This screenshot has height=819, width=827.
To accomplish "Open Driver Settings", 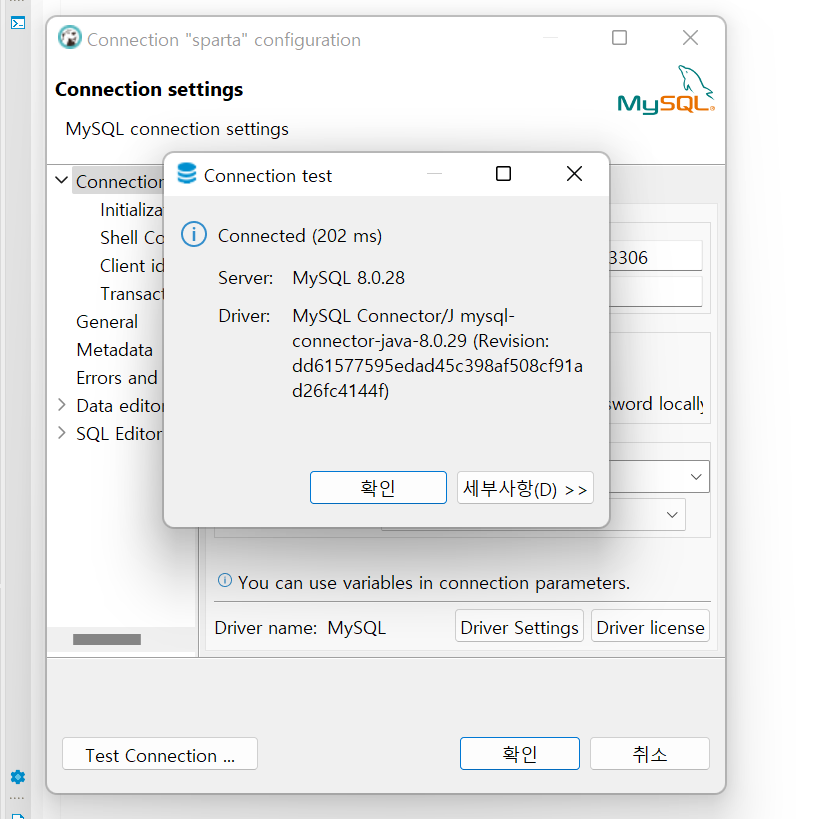I will pyautogui.click(x=519, y=626).
